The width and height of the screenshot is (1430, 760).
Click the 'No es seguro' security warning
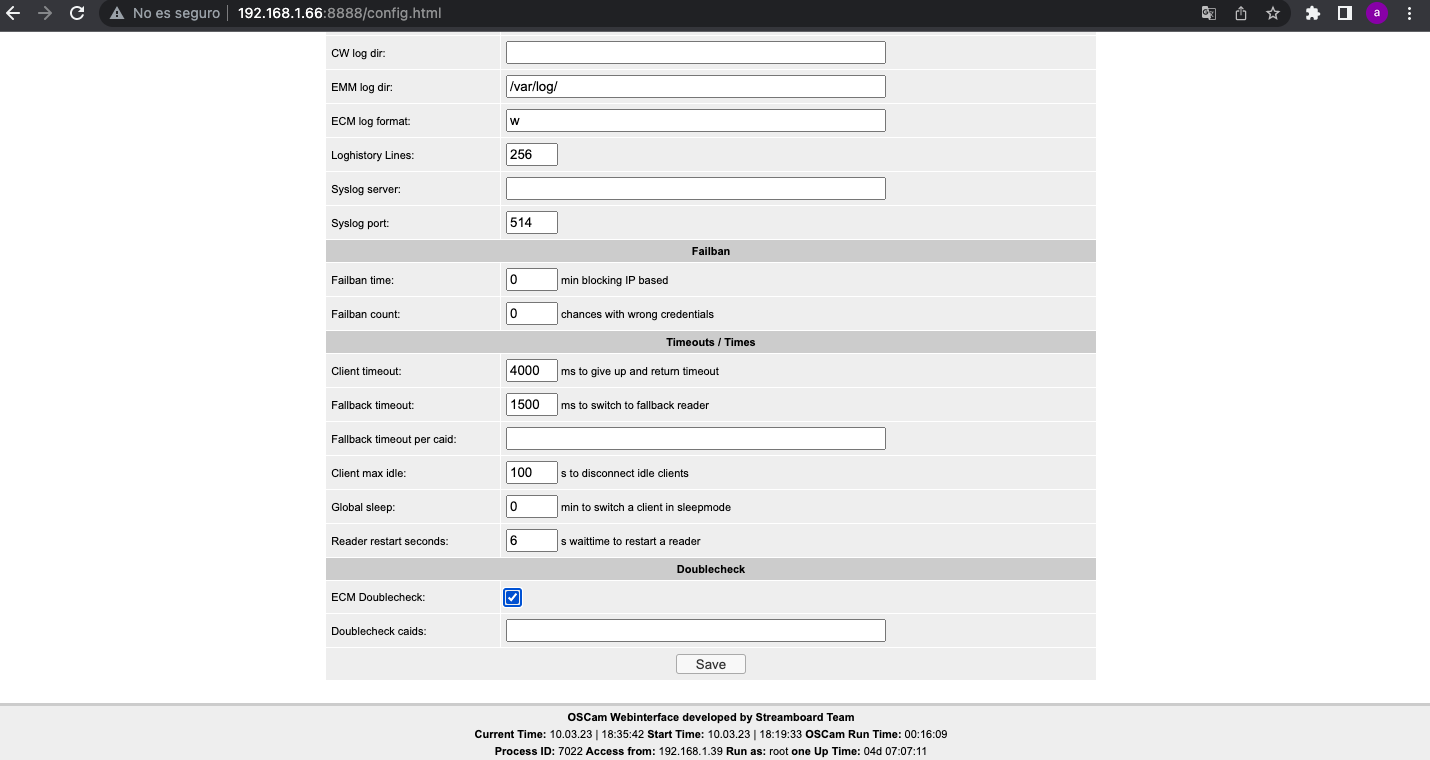(x=165, y=14)
